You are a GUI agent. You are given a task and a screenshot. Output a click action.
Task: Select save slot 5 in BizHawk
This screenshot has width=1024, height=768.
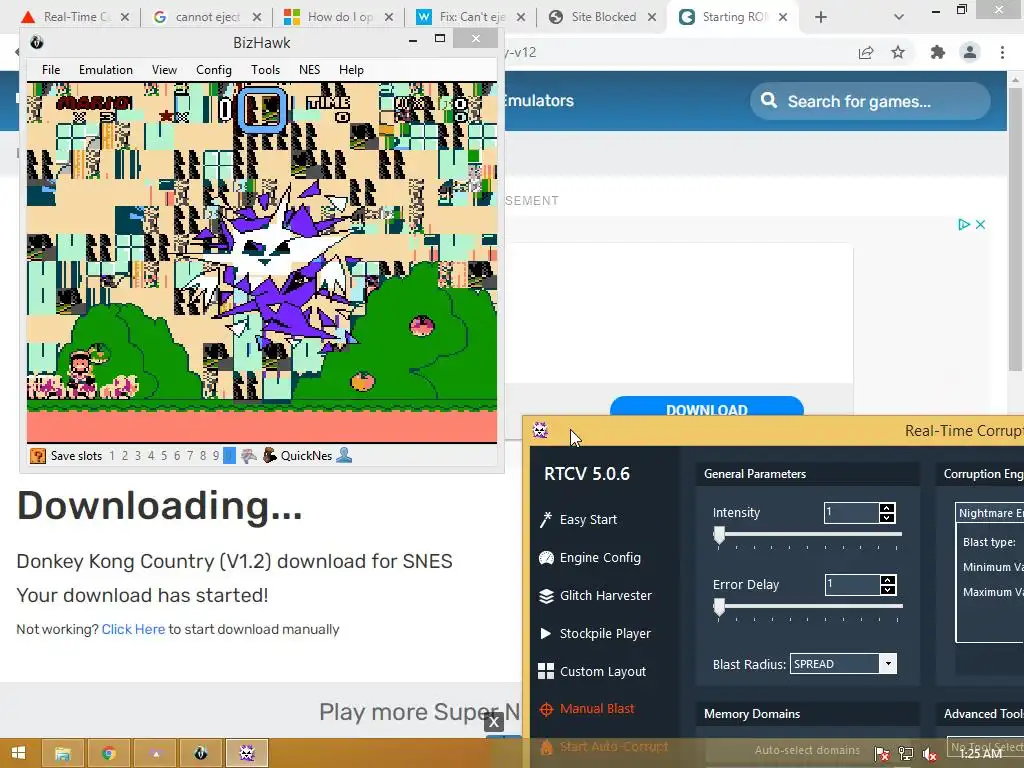tap(164, 456)
